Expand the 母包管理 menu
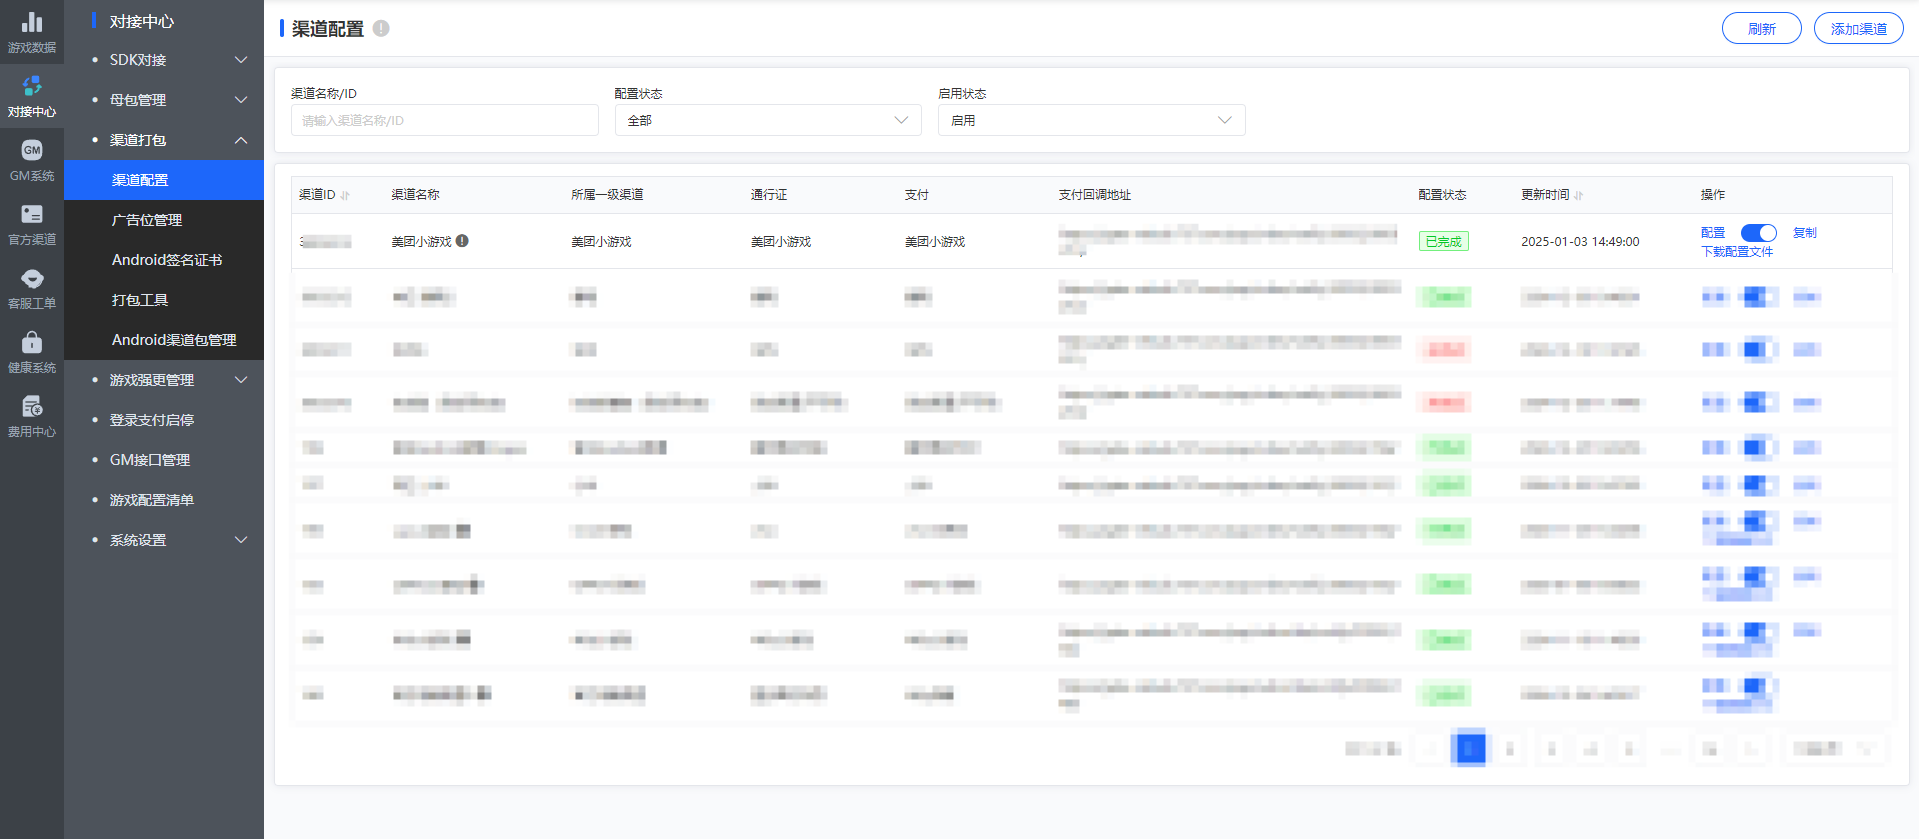Screen dimensions: 1919x839 pos(164,100)
